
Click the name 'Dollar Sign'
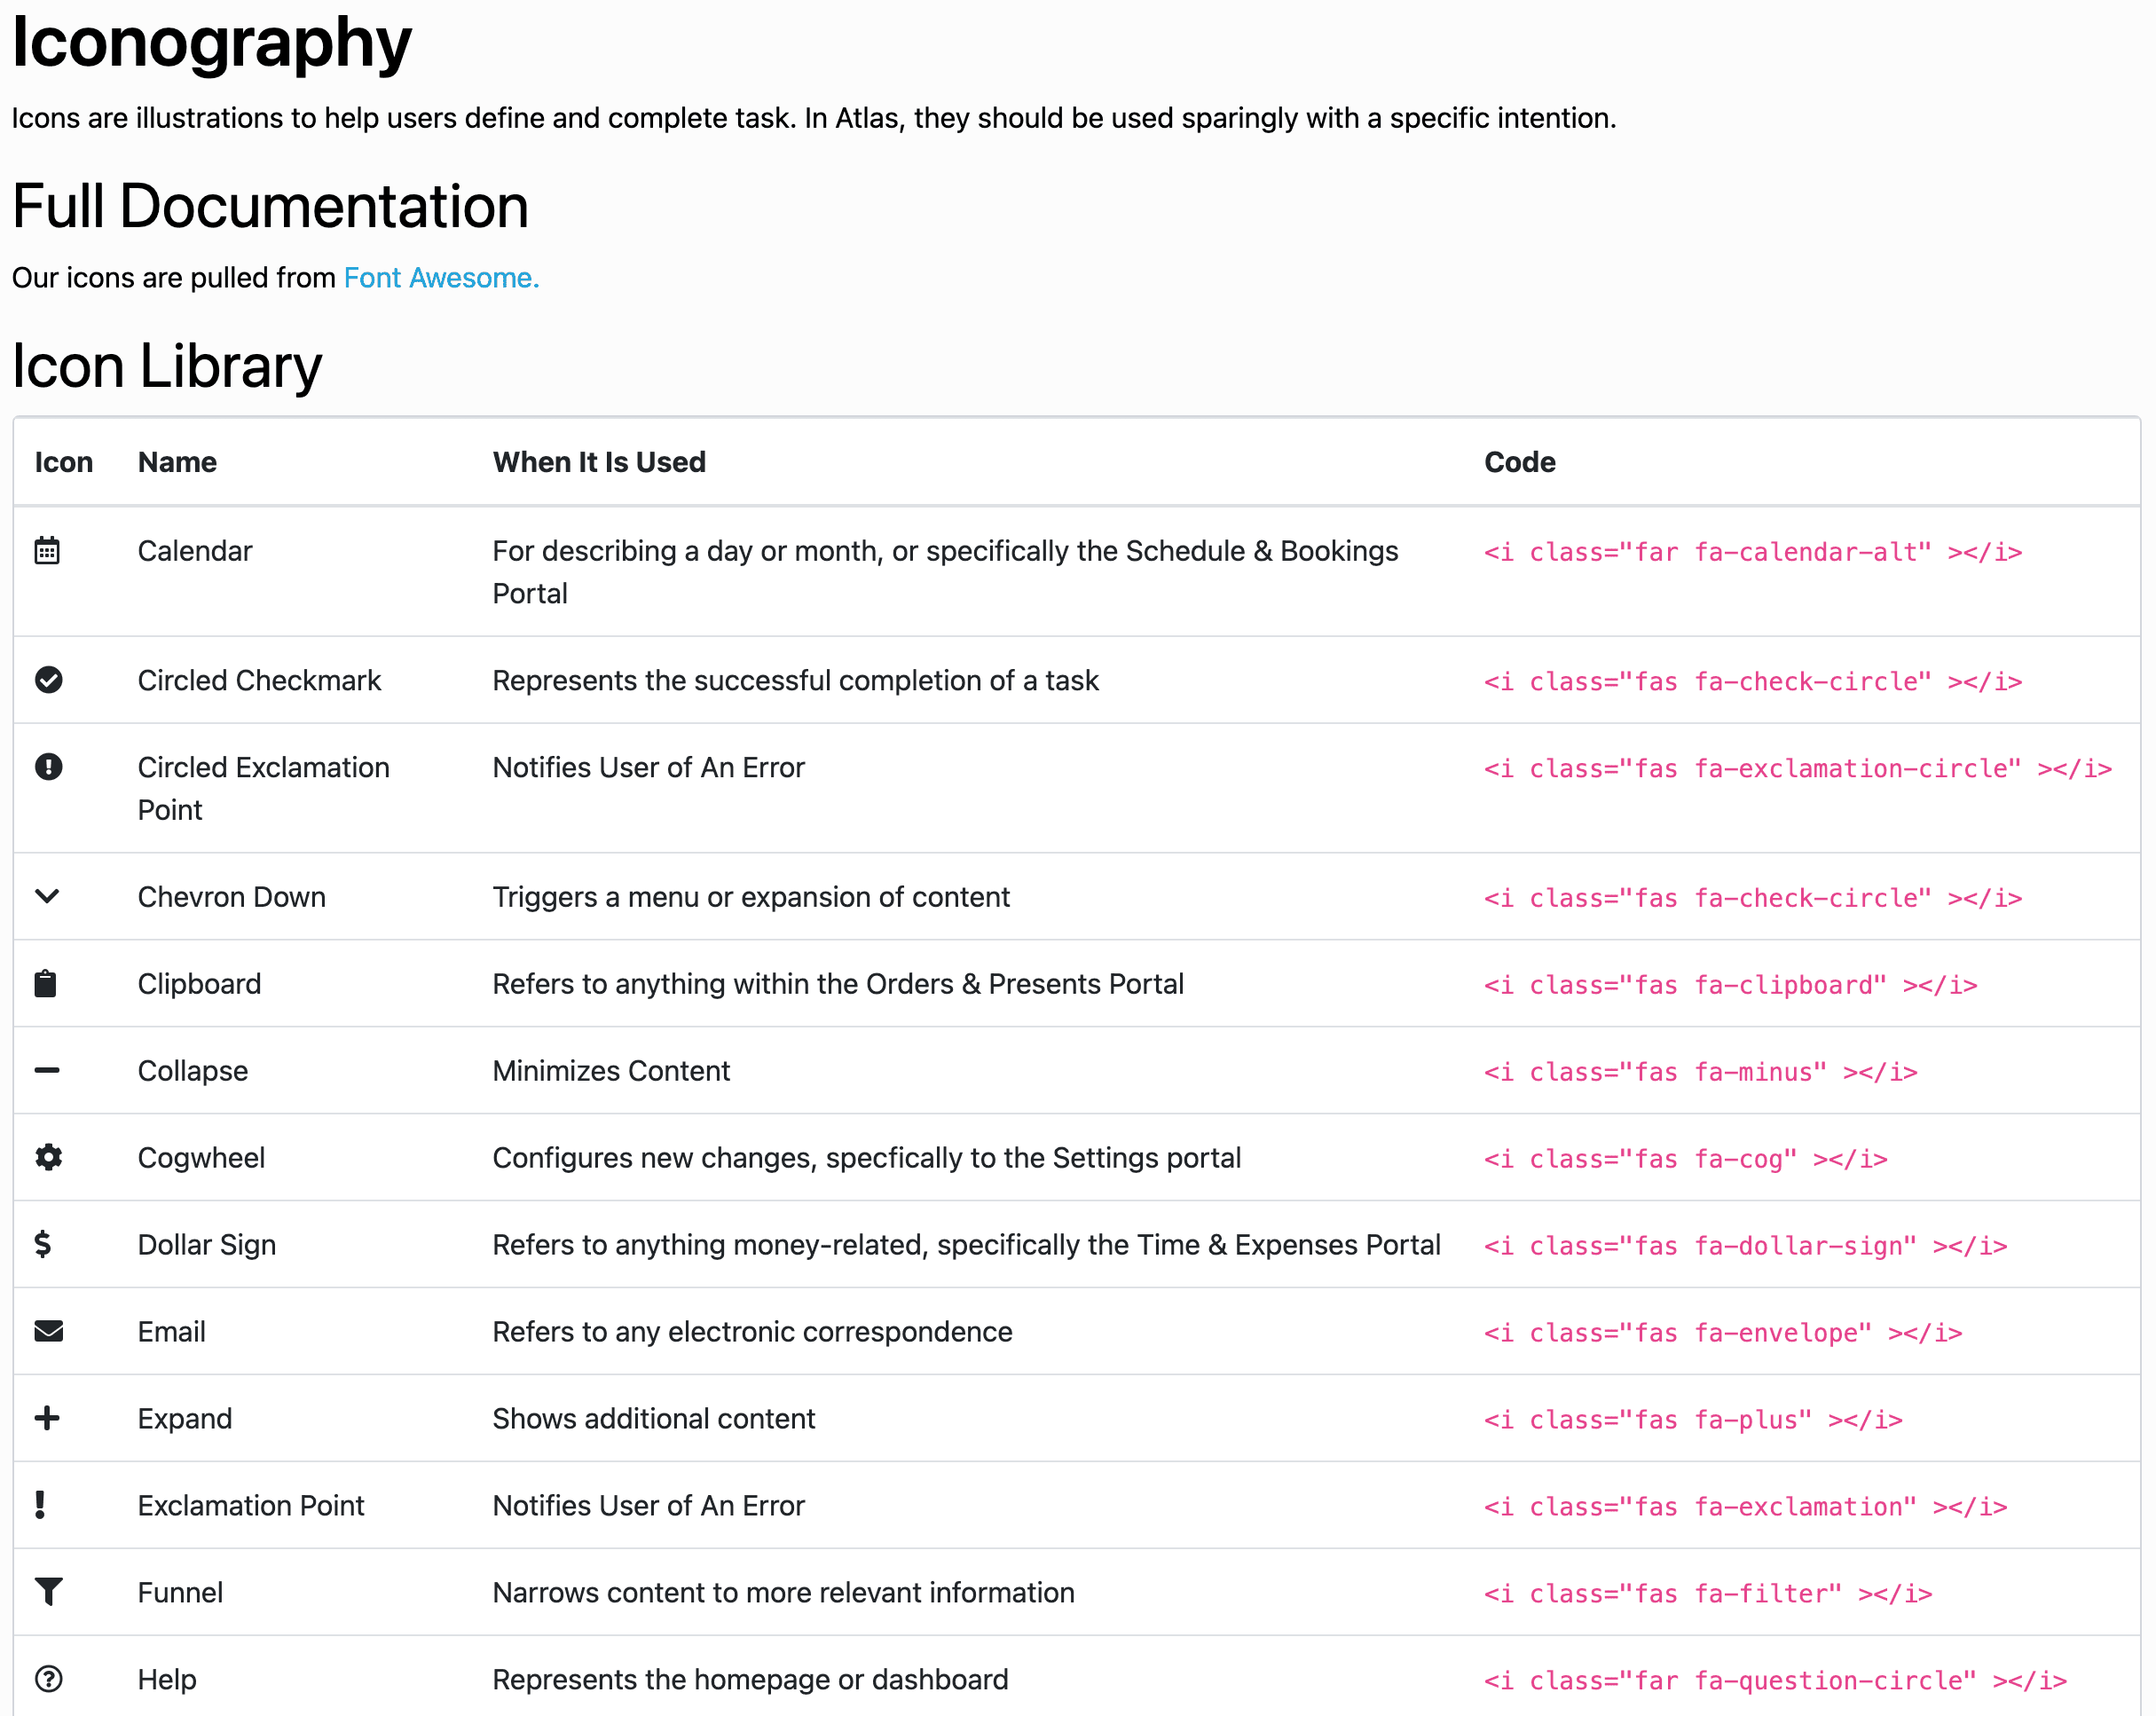coord(207,1246)
